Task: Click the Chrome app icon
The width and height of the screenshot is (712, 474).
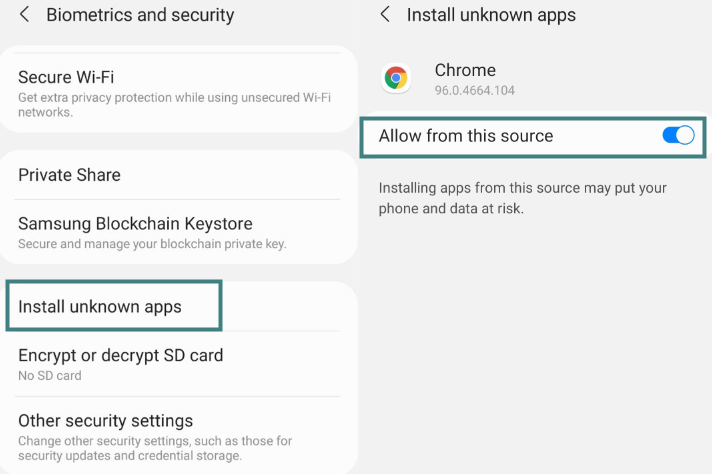Action: tap(397, 78)
